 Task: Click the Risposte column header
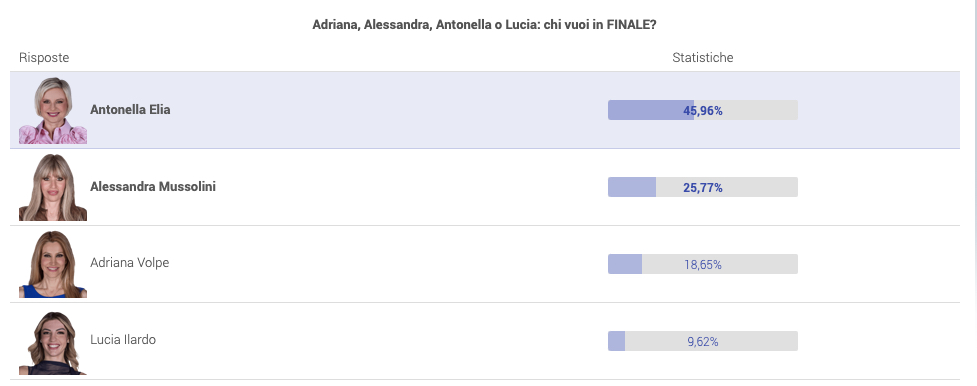coord(44,57)
